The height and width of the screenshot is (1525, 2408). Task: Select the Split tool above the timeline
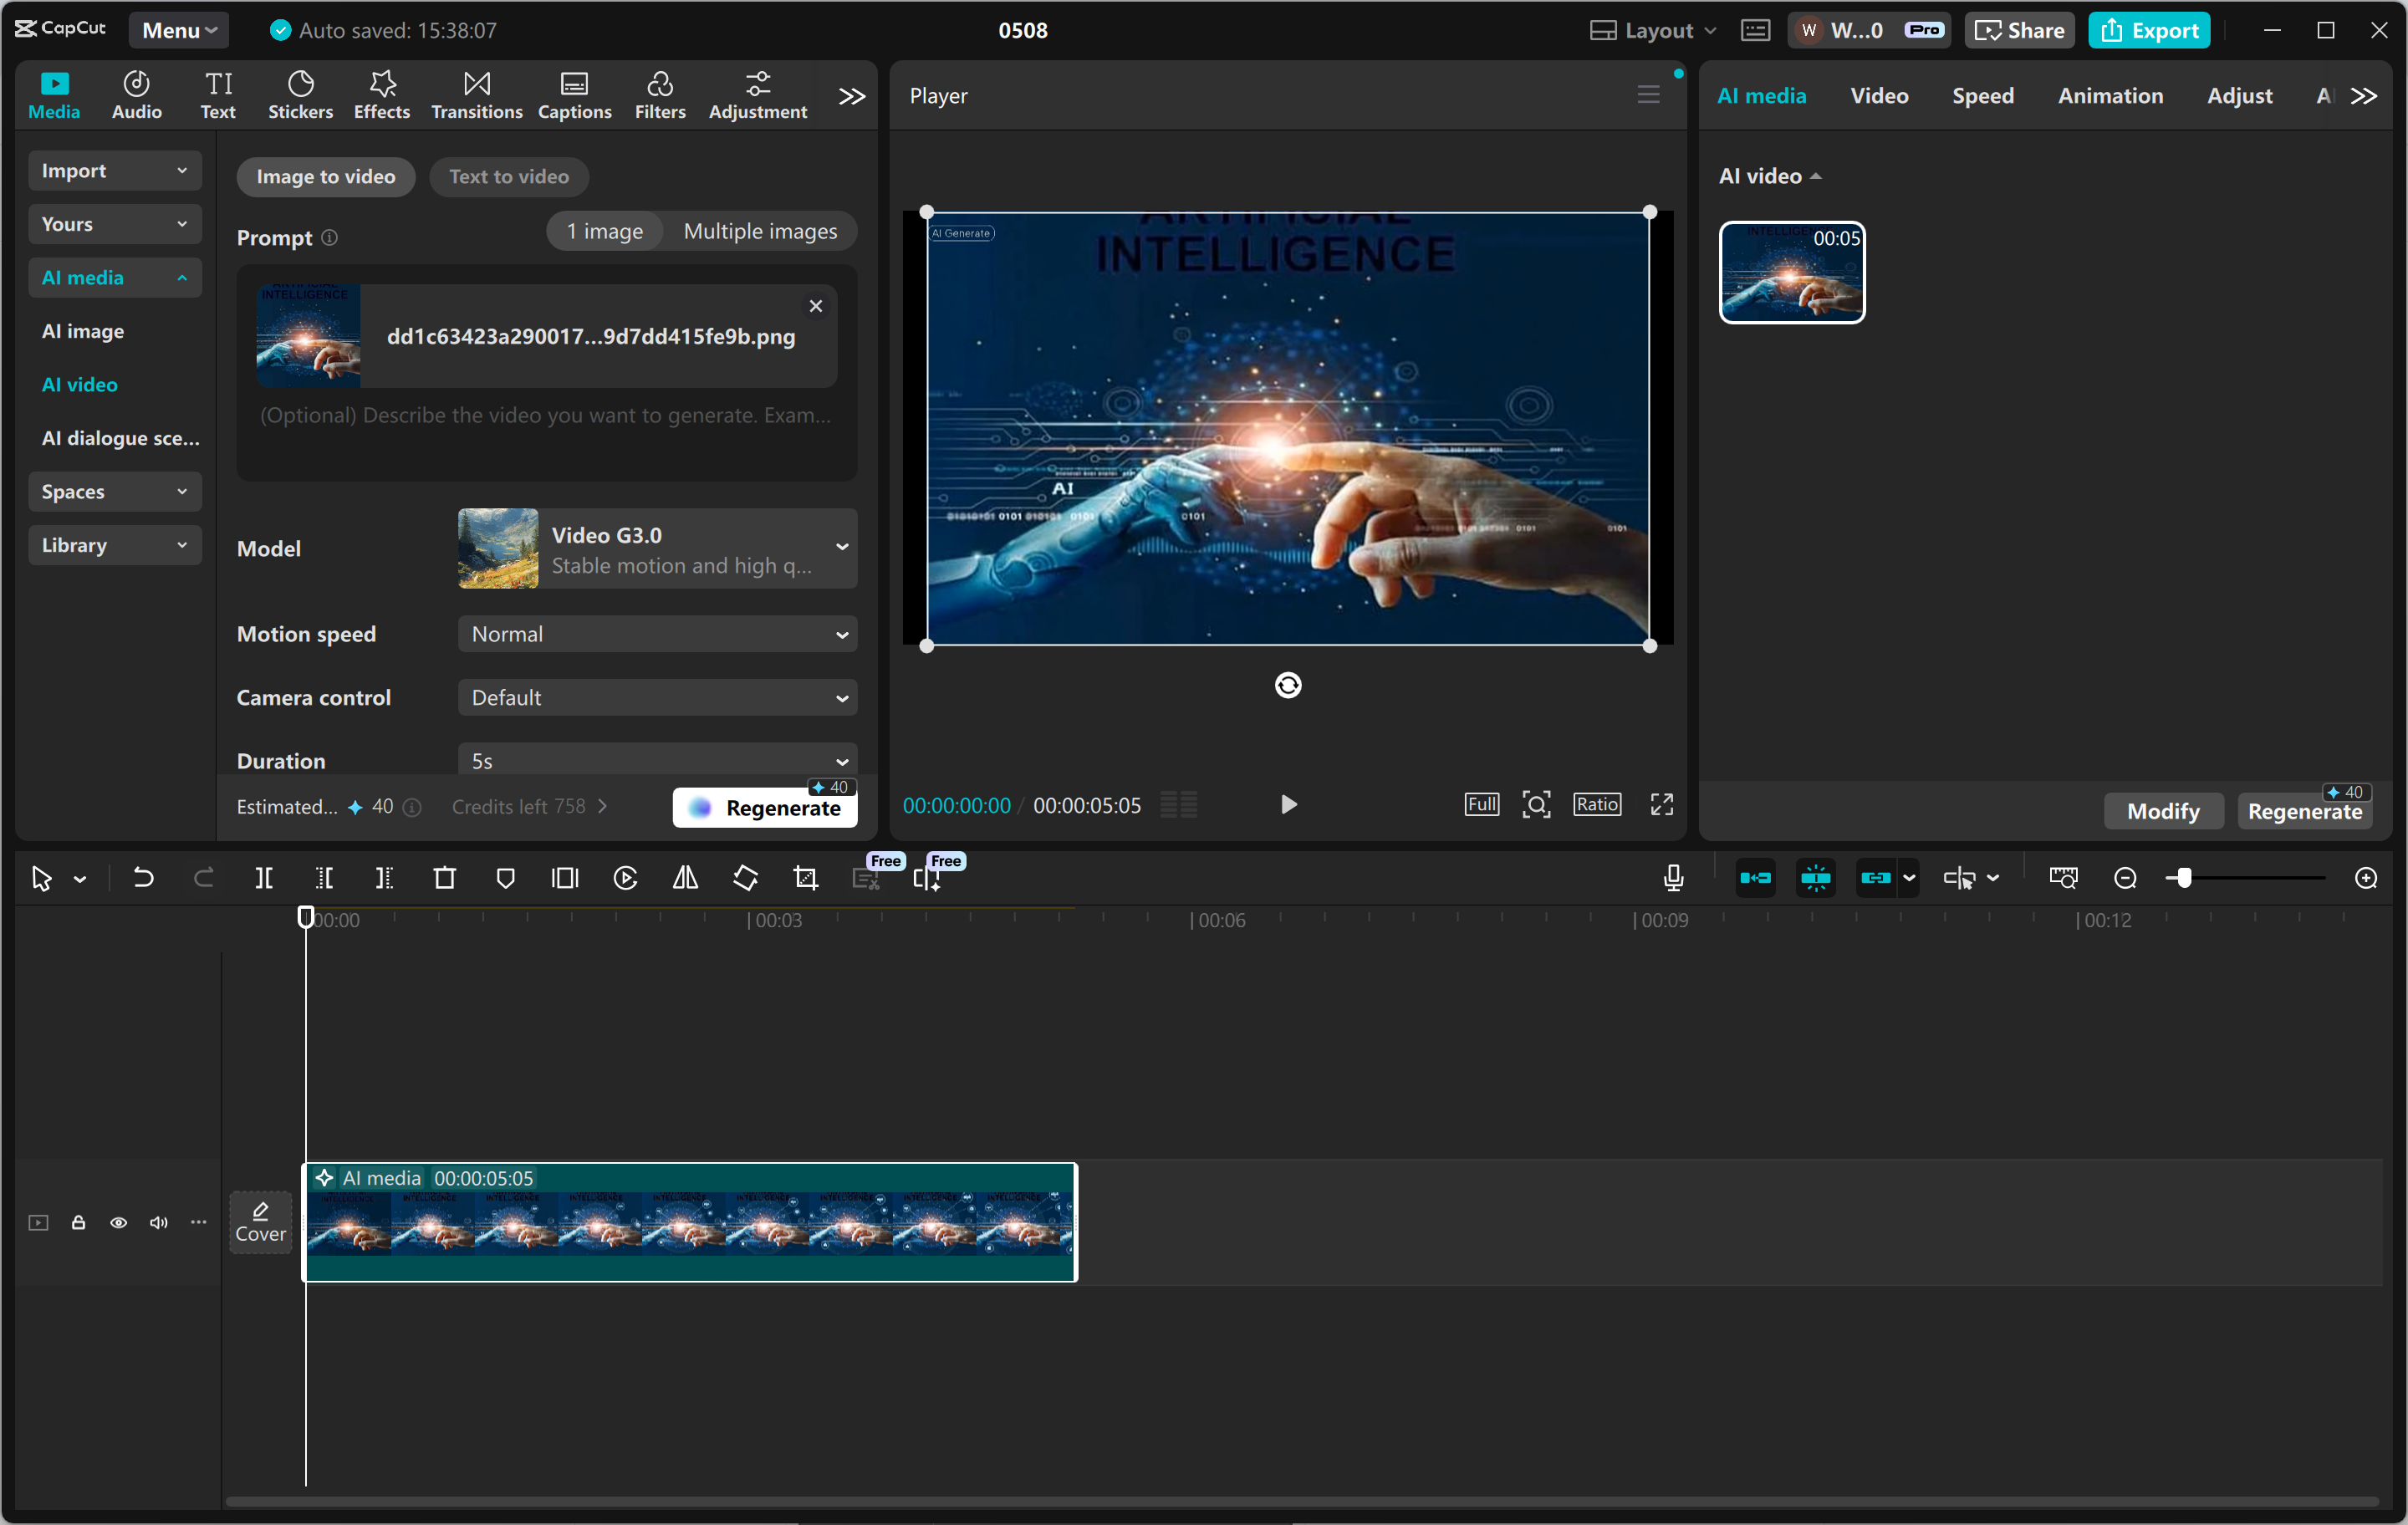(x=265, y=877)
